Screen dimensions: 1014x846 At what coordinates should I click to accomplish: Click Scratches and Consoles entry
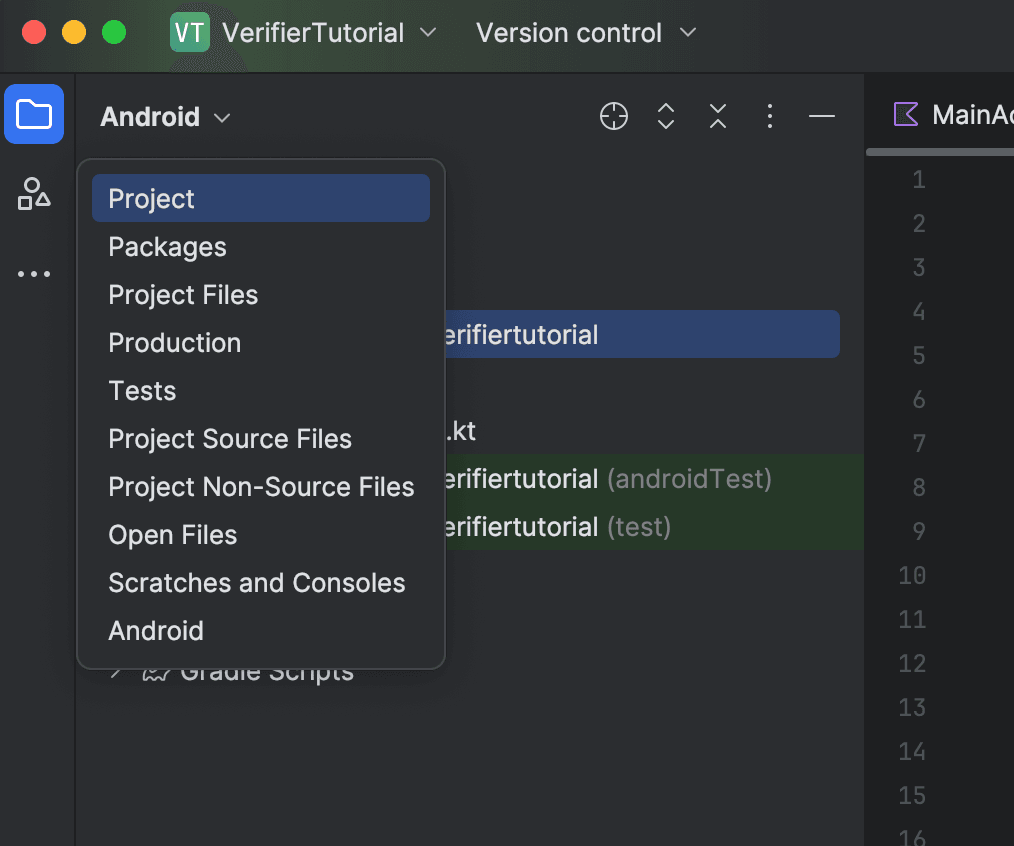(x=256, y=582)
